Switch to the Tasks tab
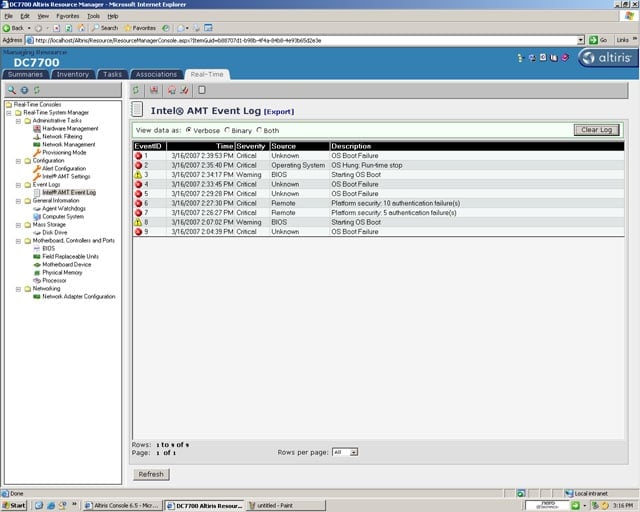The height and width of the screenshot is (512, 640). [112, 74]
